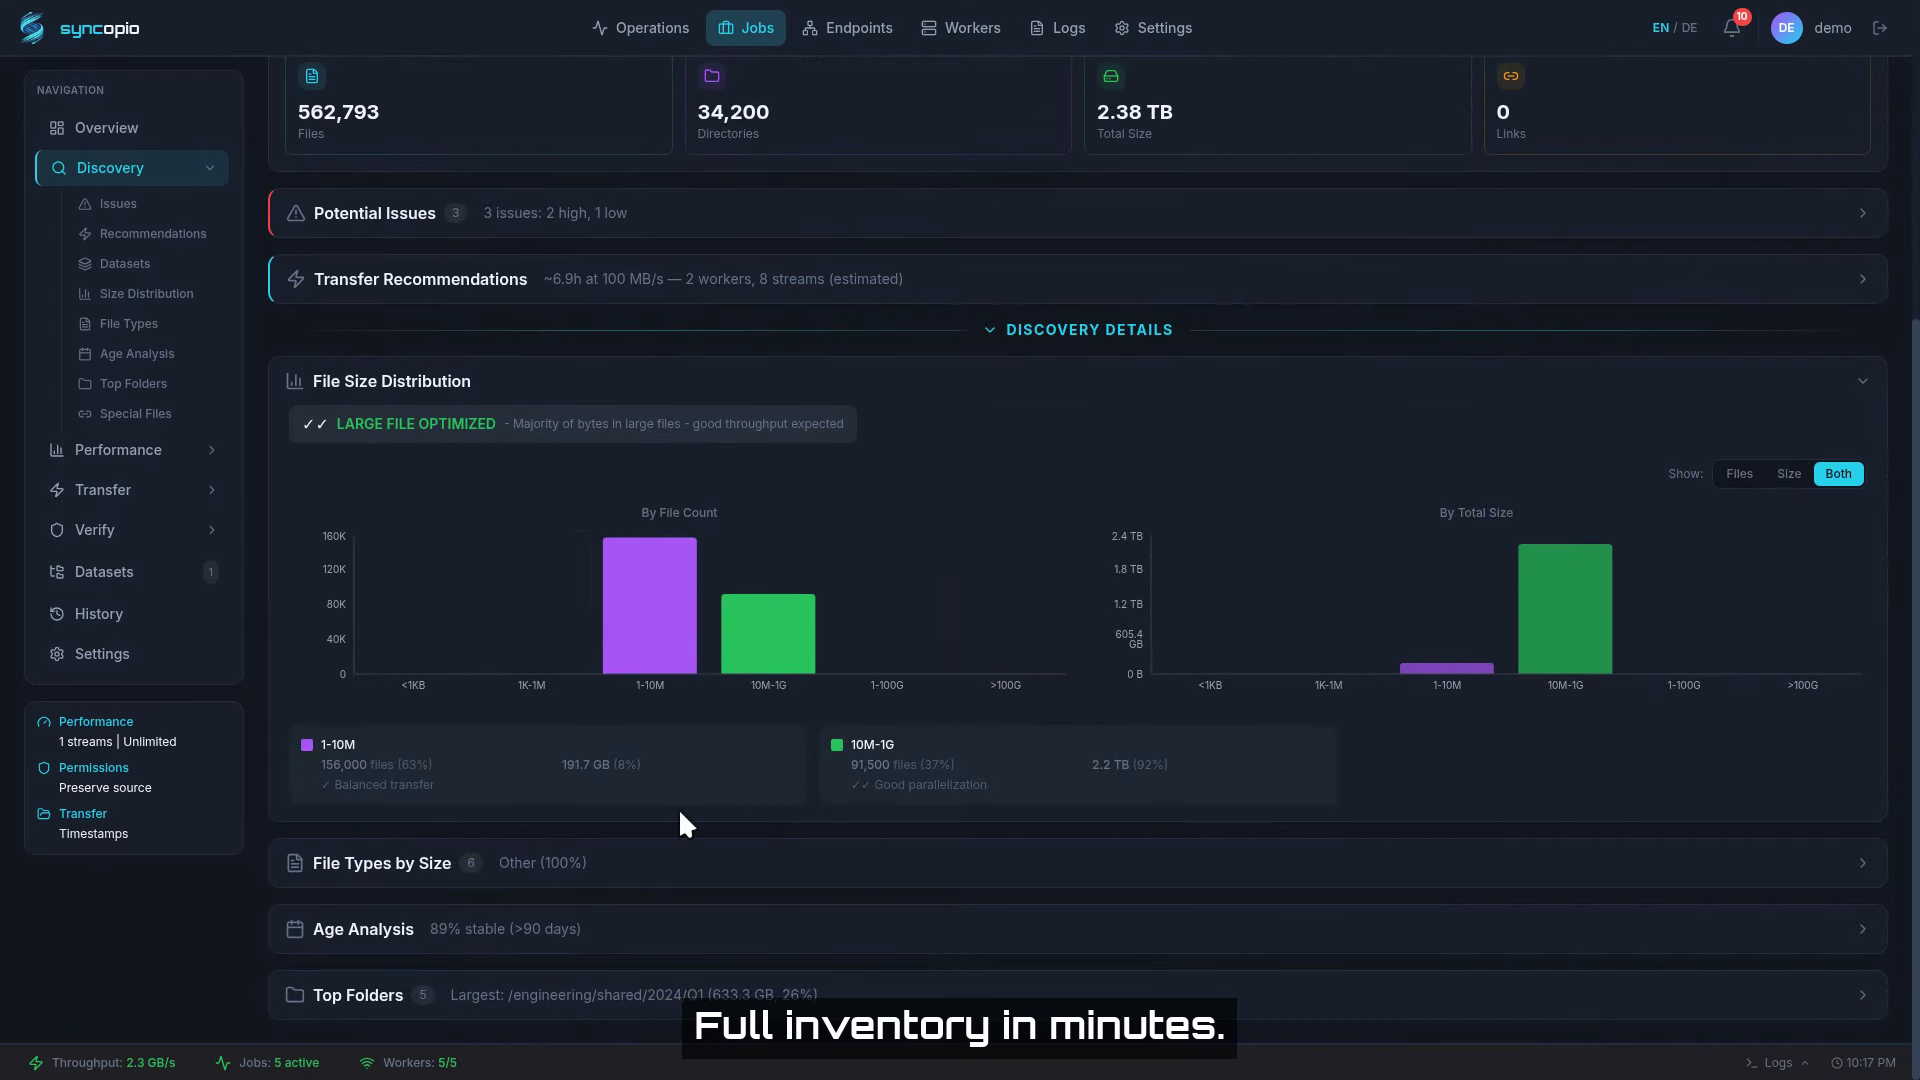Select the Both chart view
The height and width of the screenshot is (1080, 1920).
click(1838, 474)
